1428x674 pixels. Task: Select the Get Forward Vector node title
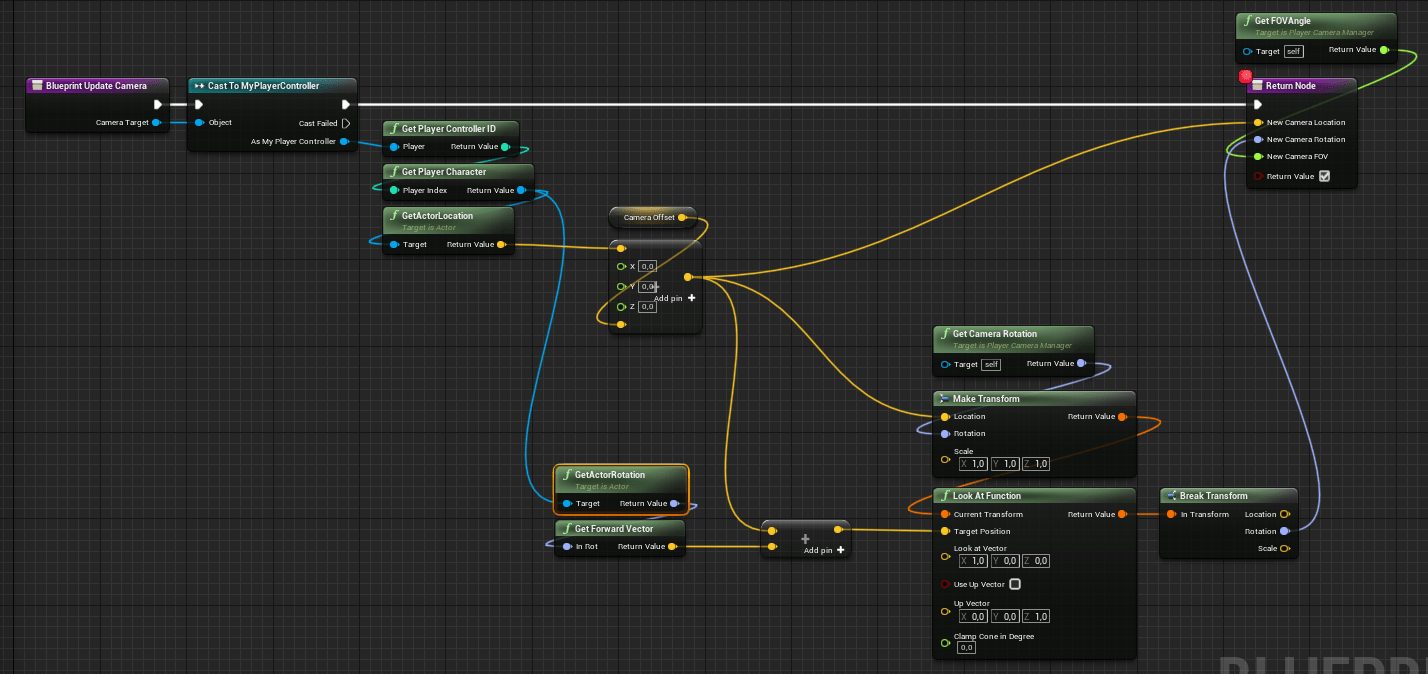pyautogui.click(x=614, y=529)
